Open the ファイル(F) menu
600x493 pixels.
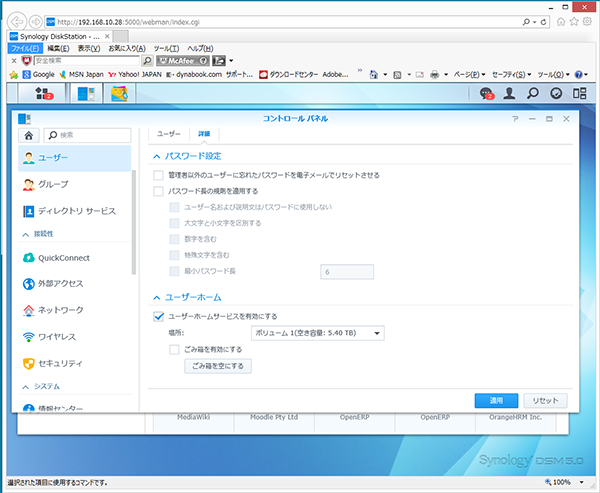(x=25, y=49)
